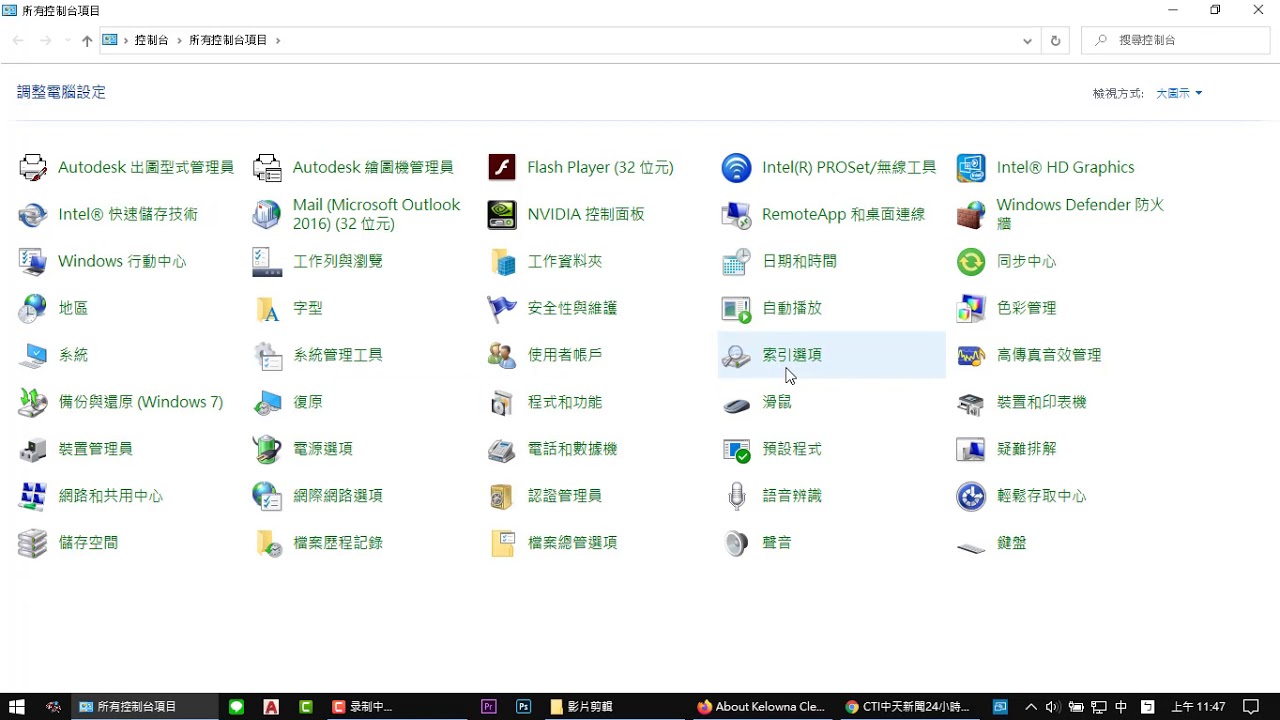Viewport: 1280px width, 720px height.
Task: Open the 索引選項 magnifier icon
Action: tap(736, 355)
